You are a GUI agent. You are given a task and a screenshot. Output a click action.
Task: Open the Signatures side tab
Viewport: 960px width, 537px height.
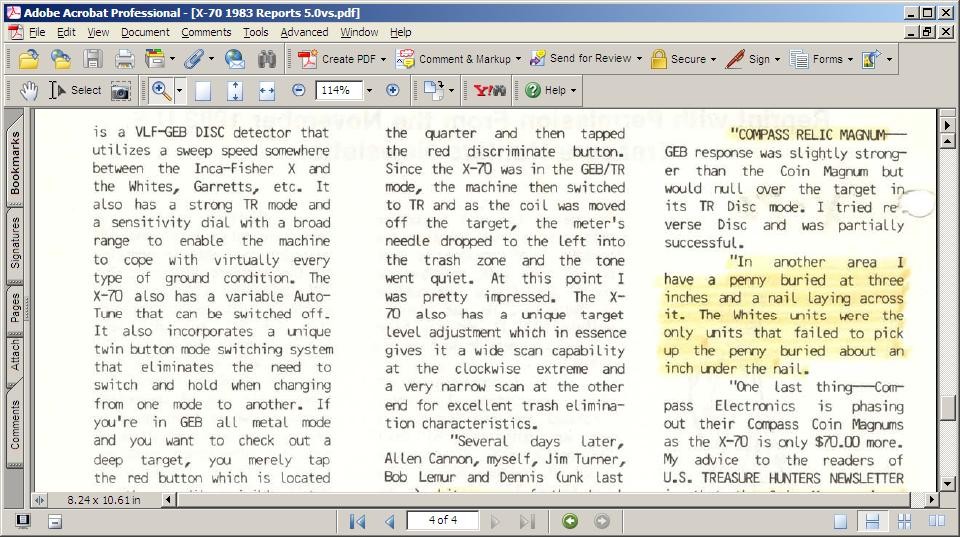click(15, 242)
